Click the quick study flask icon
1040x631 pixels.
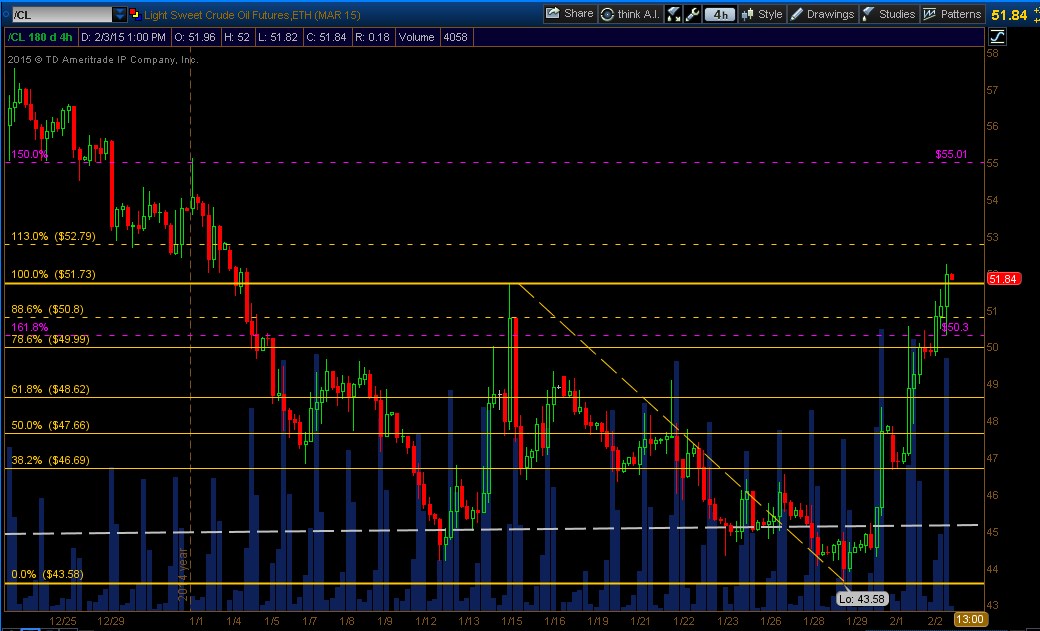[673, 14]
